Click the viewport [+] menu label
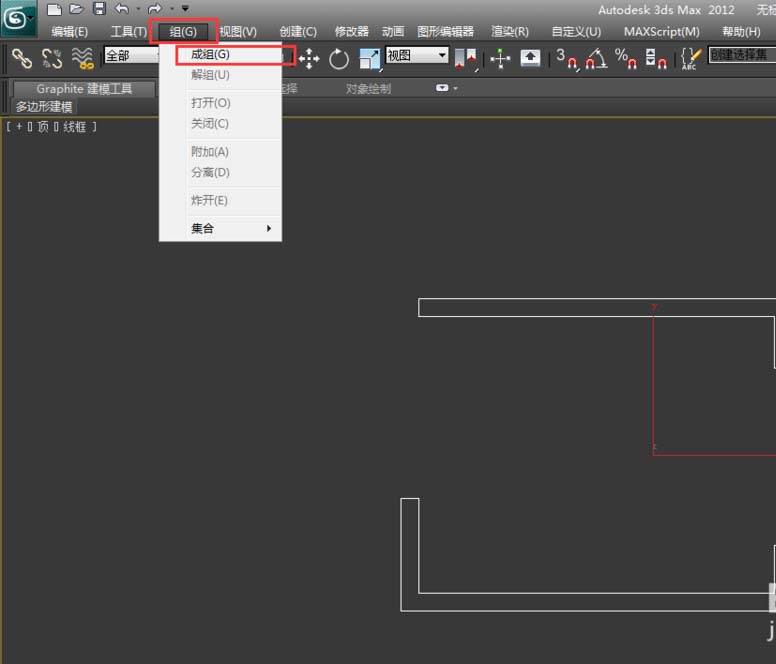The image size is (776, 664). (19, 127)
